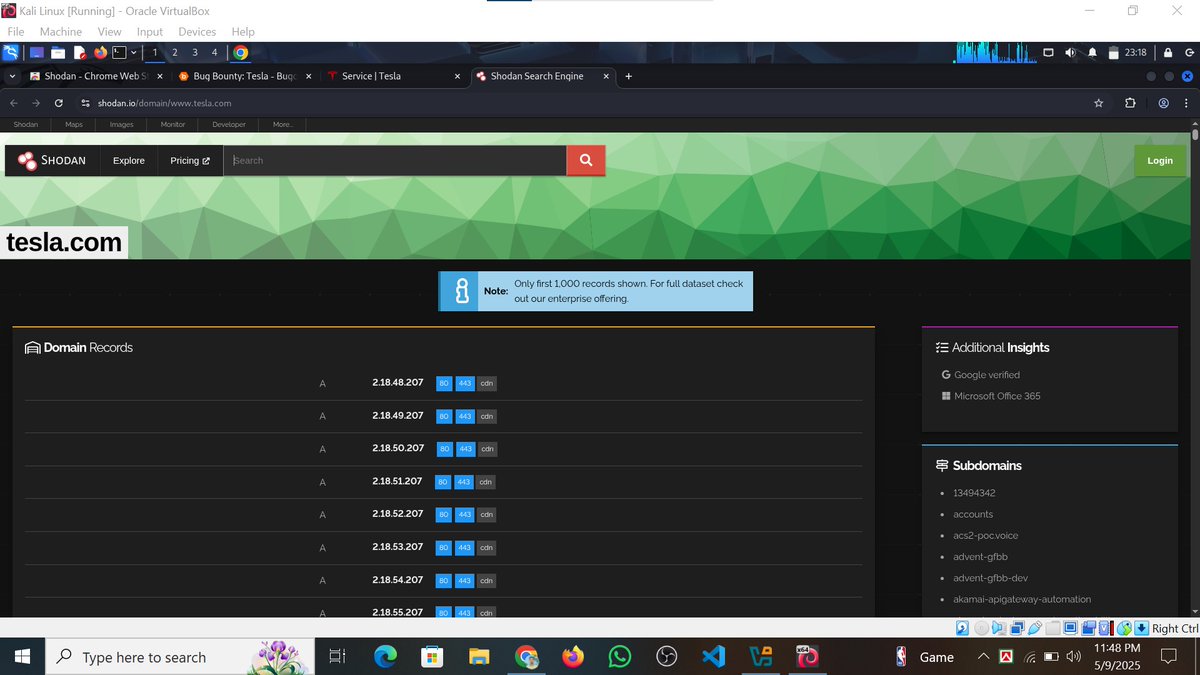Show hidden Windows tray icons
This screenshot has width=1200, height=675.
pos(983,657)
